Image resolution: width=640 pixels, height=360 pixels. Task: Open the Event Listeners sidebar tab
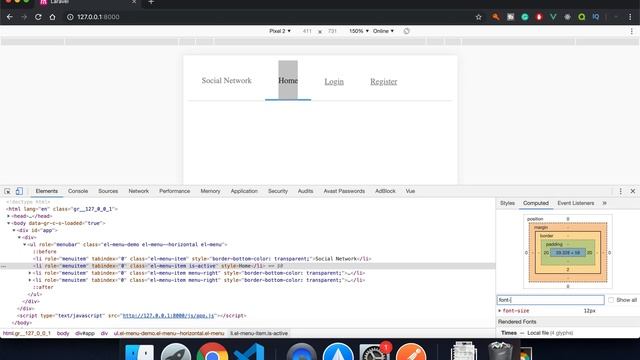click(576, 203)
